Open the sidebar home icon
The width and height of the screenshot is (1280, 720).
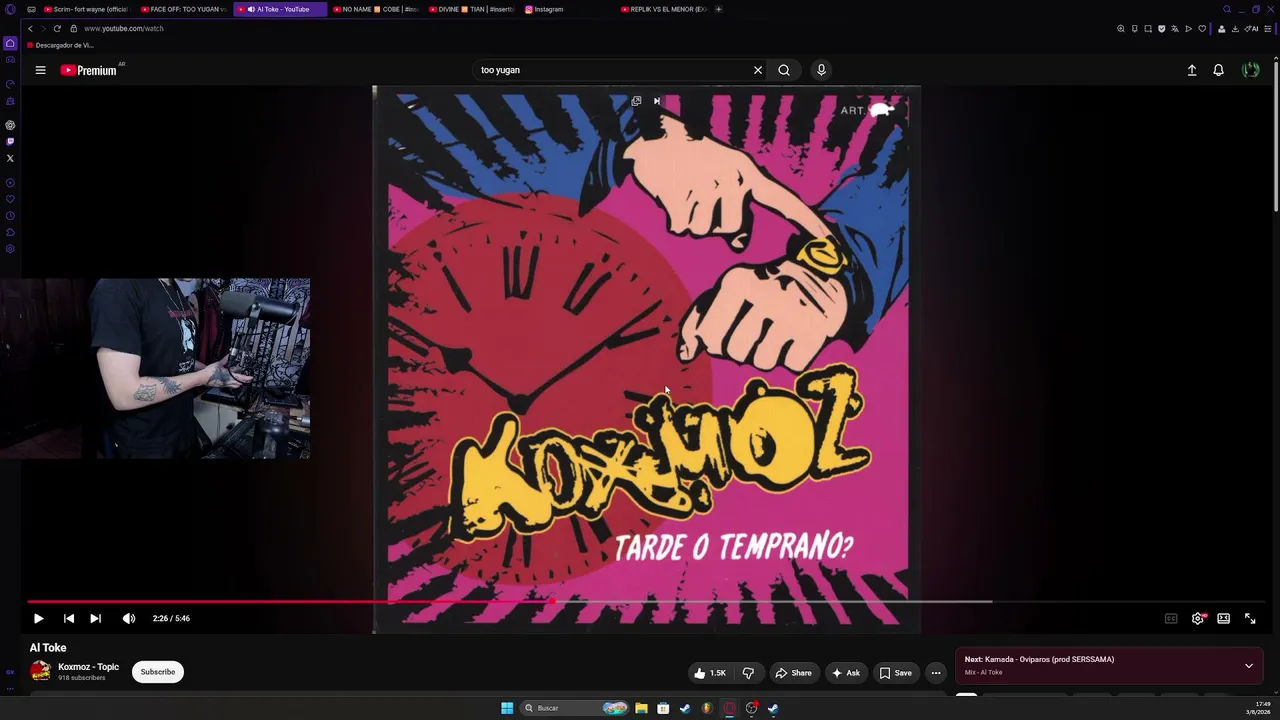(10, 43)
